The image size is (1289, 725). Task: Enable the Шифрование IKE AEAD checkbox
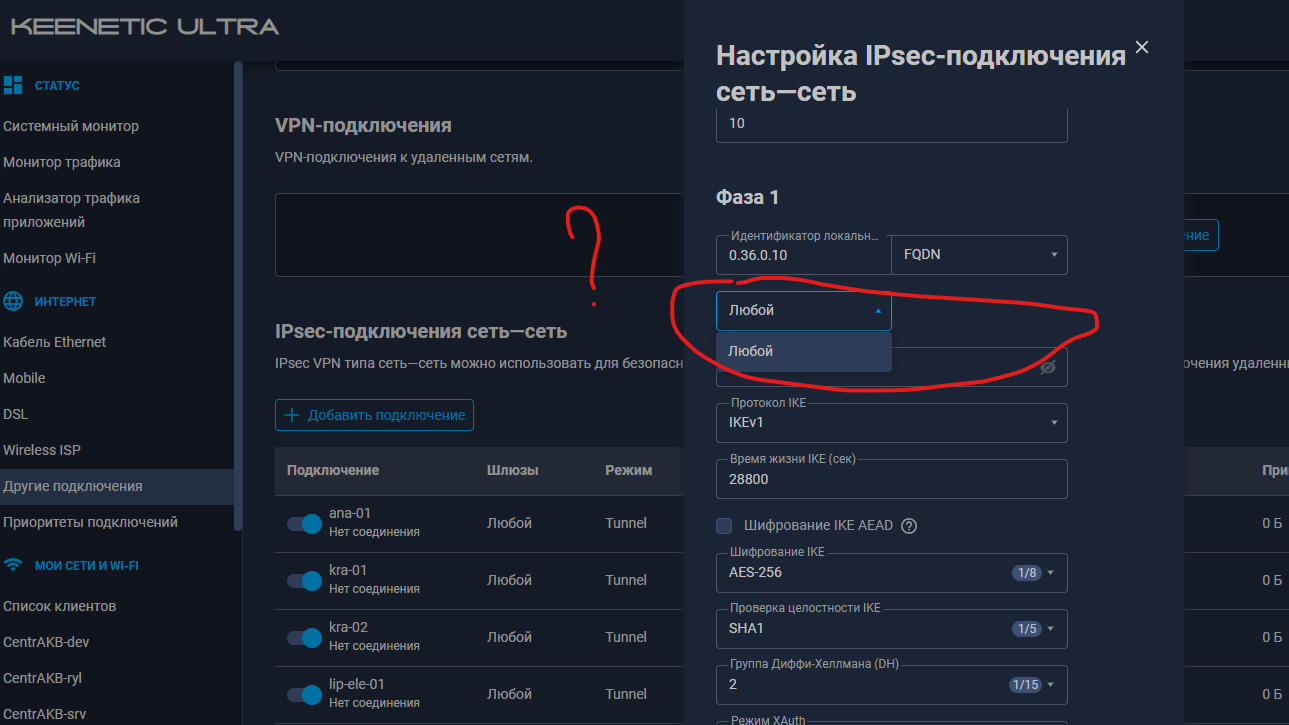(x=725, y=526)
